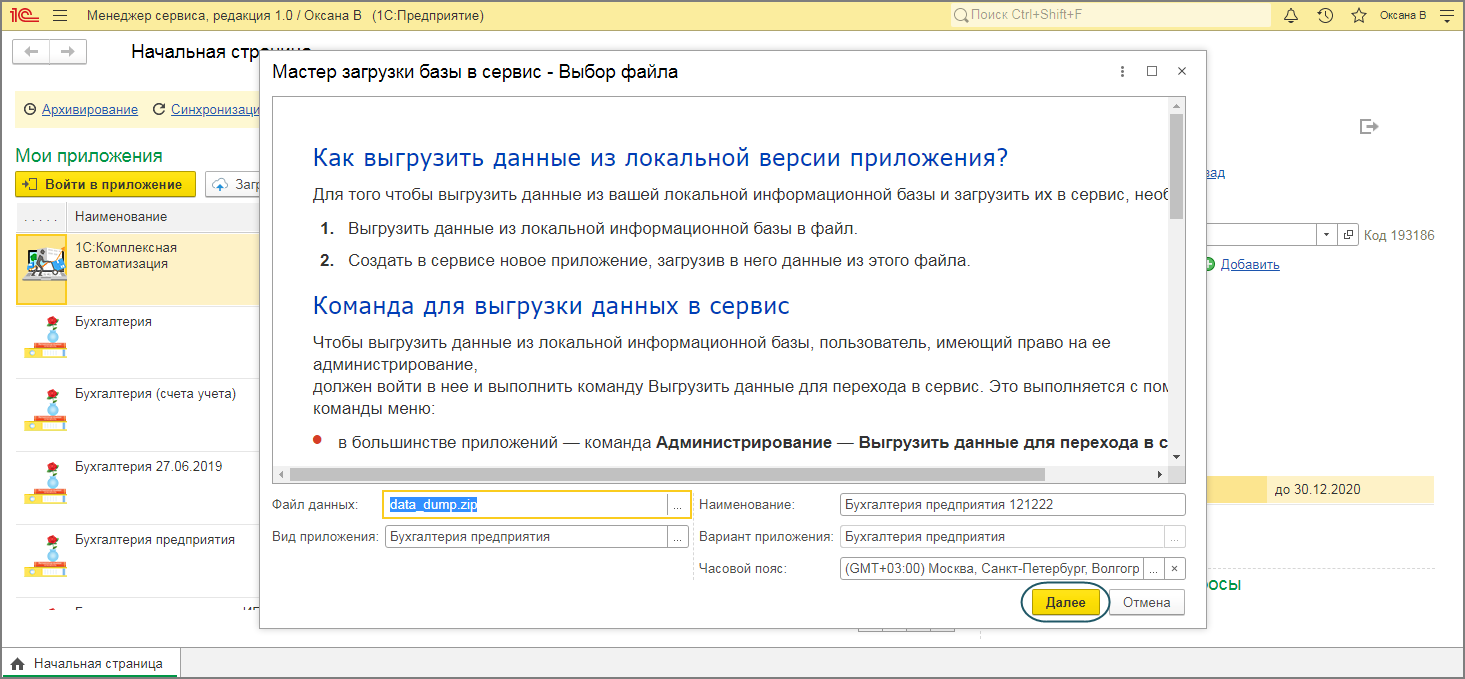Click the Отмена button
1465x679 pixels.
pos(1146,602)
